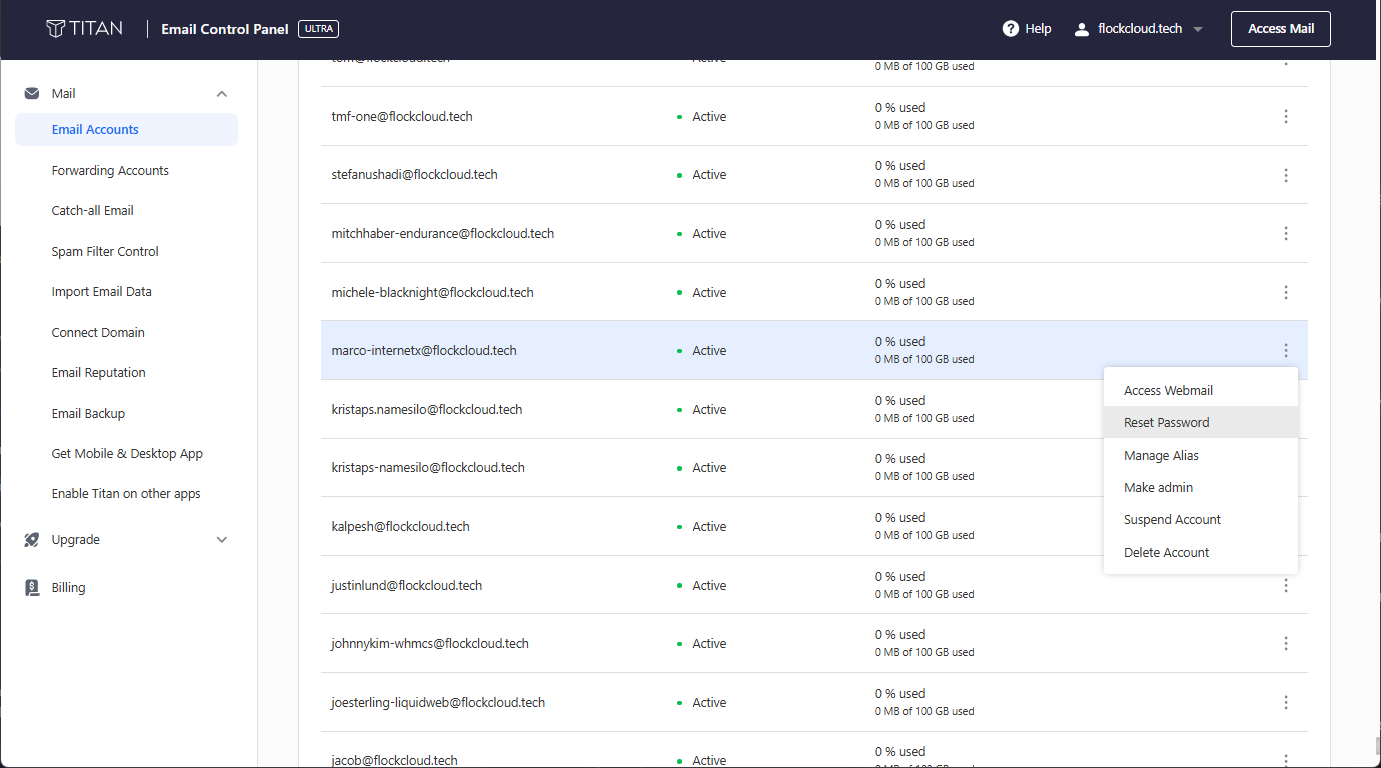Click the Titan logo
Image resolution: width=1381 pixels, height=768 pixels.
tap(85, 28)
